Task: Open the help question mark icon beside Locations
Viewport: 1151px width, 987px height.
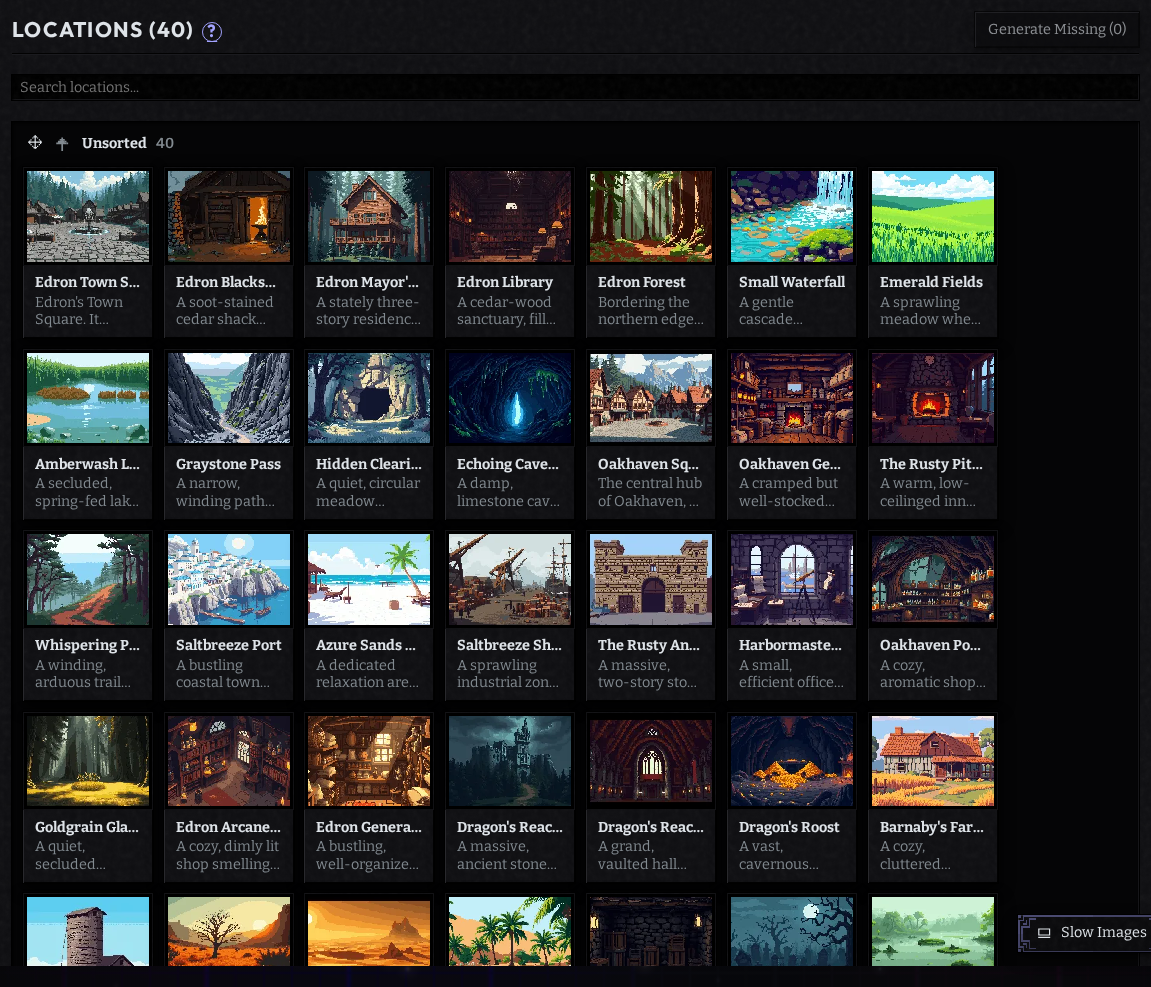Action: (212, 32)
